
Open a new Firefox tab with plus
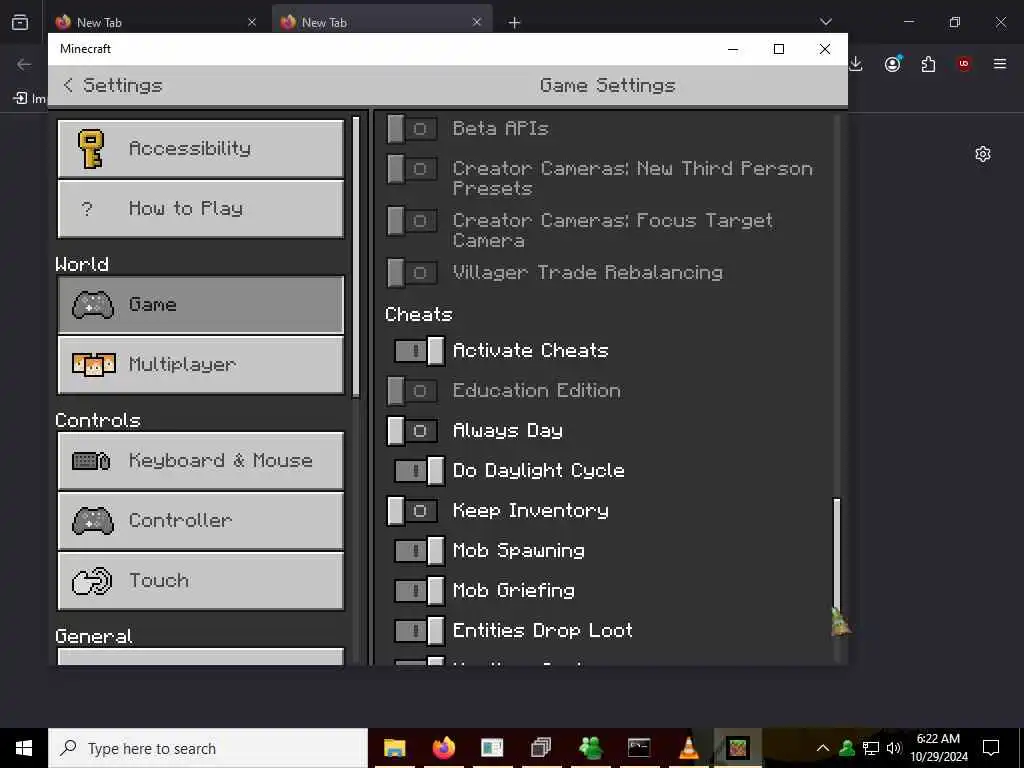(x=515, y=23)
